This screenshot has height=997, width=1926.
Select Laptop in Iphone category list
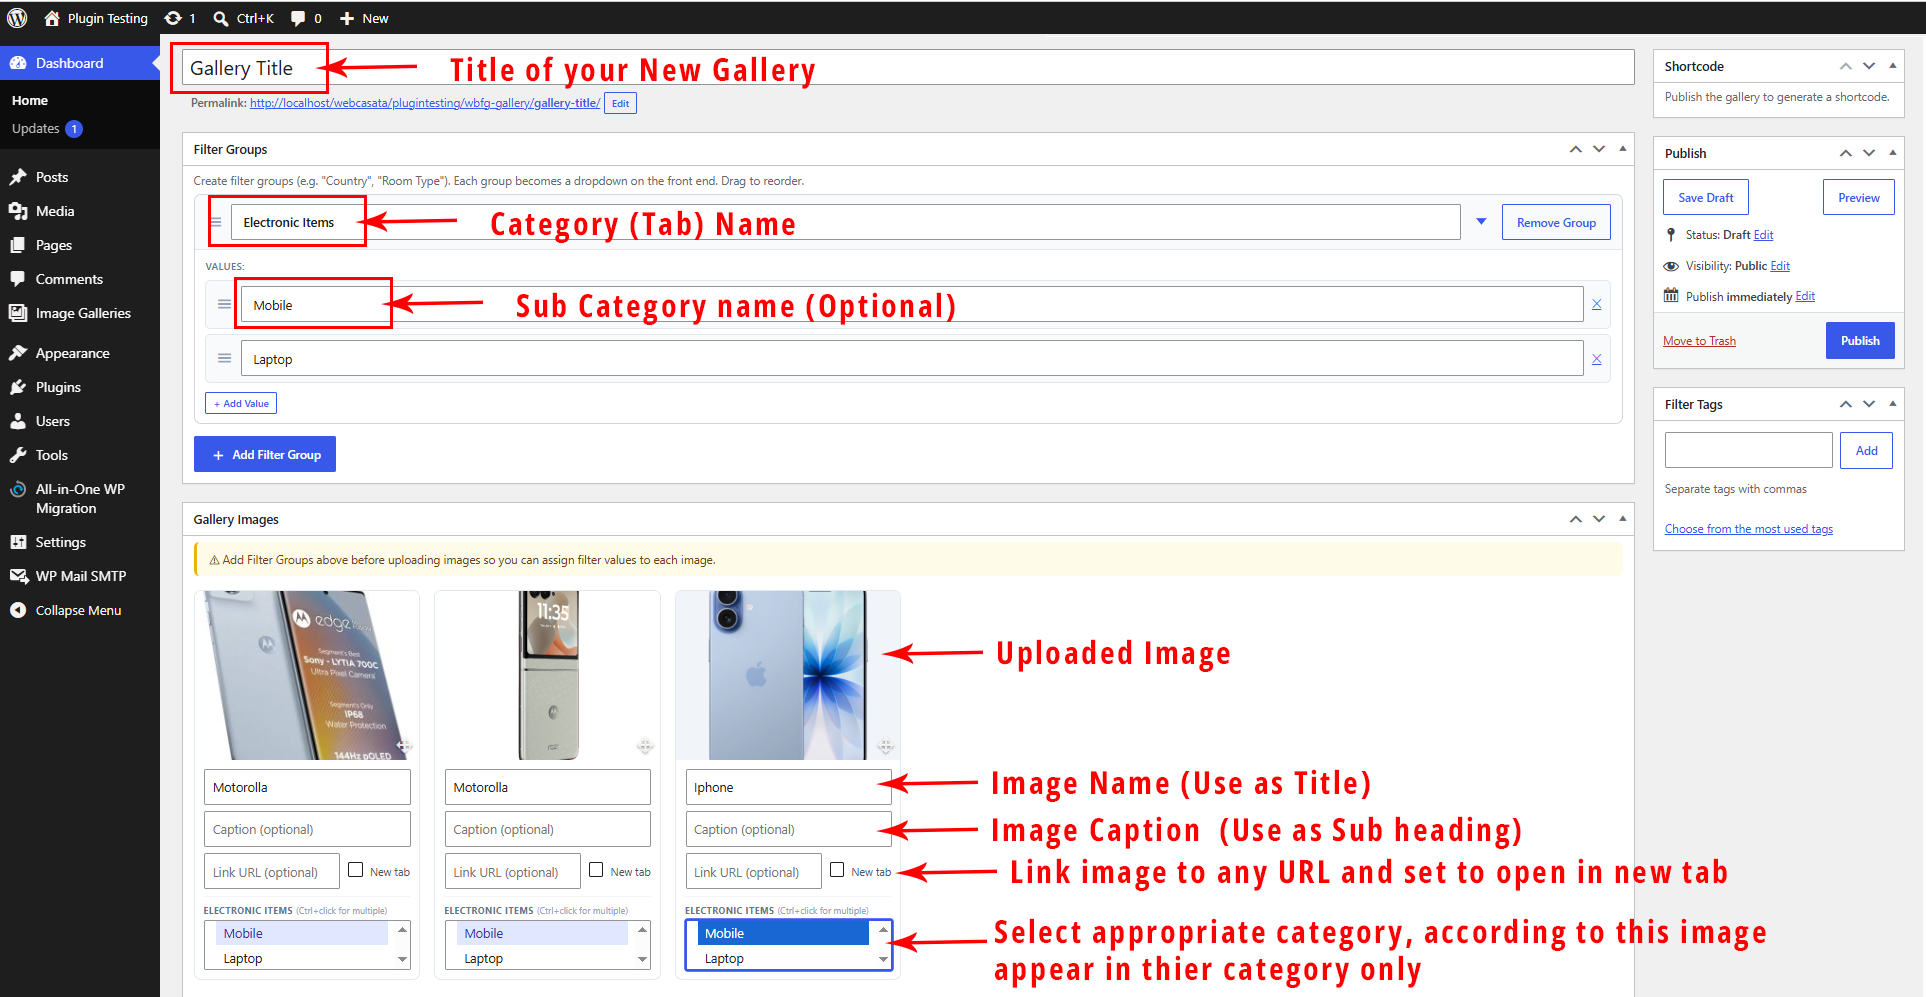coord(783,958)
